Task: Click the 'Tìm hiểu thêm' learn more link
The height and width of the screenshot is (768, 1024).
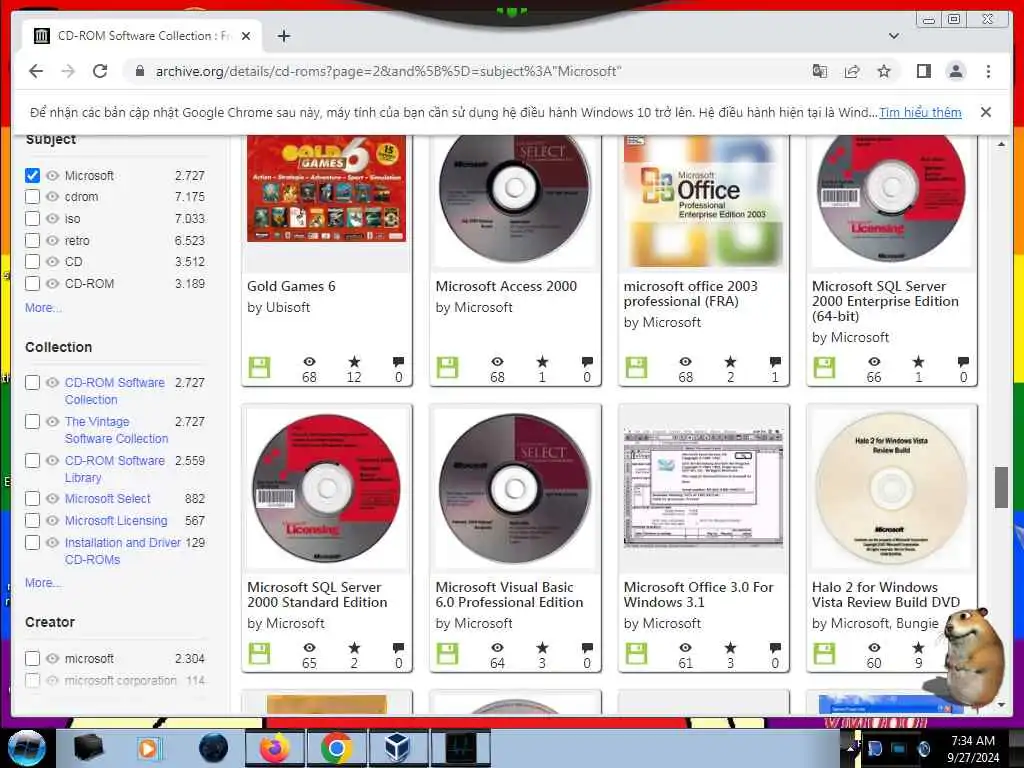Action: point(920,112)
